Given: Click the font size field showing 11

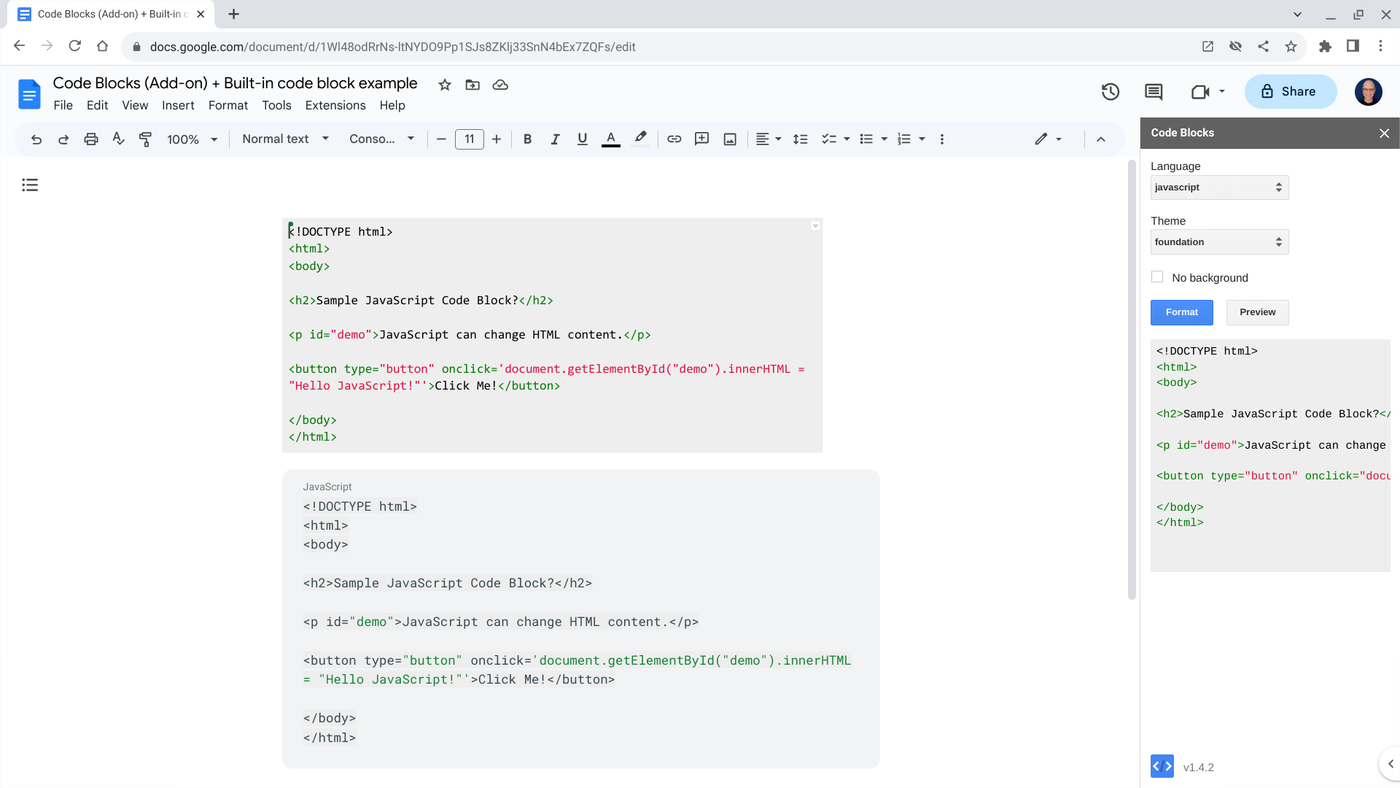Looking at the screenshot, I should tap(469, 139).
